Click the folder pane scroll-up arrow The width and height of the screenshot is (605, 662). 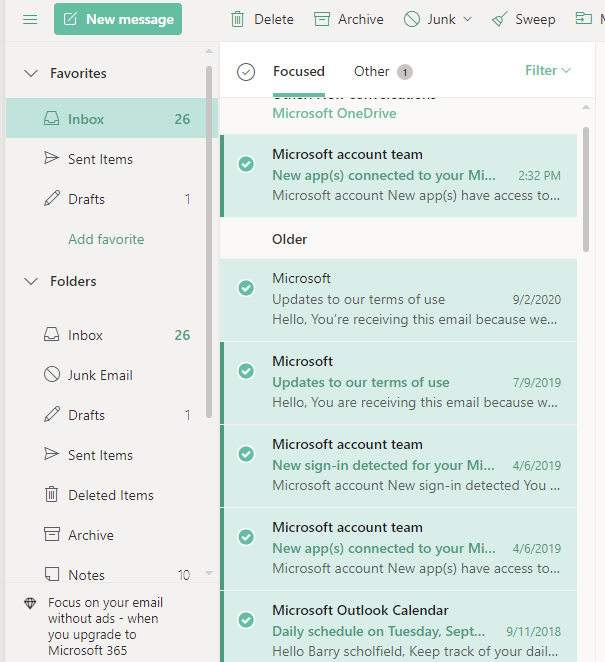point(209,51)
